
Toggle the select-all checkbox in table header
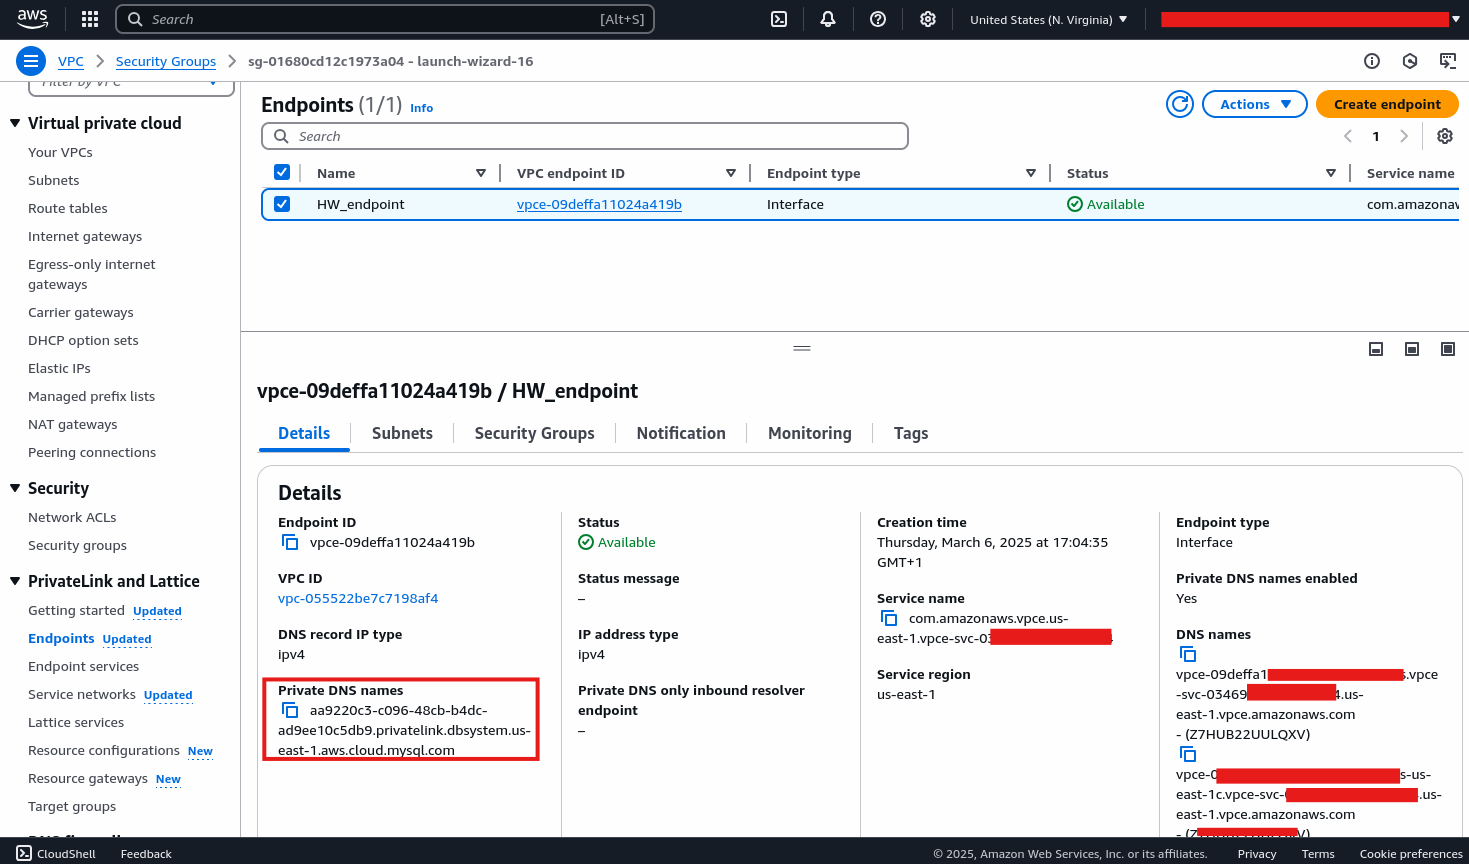tap(282, 172)
